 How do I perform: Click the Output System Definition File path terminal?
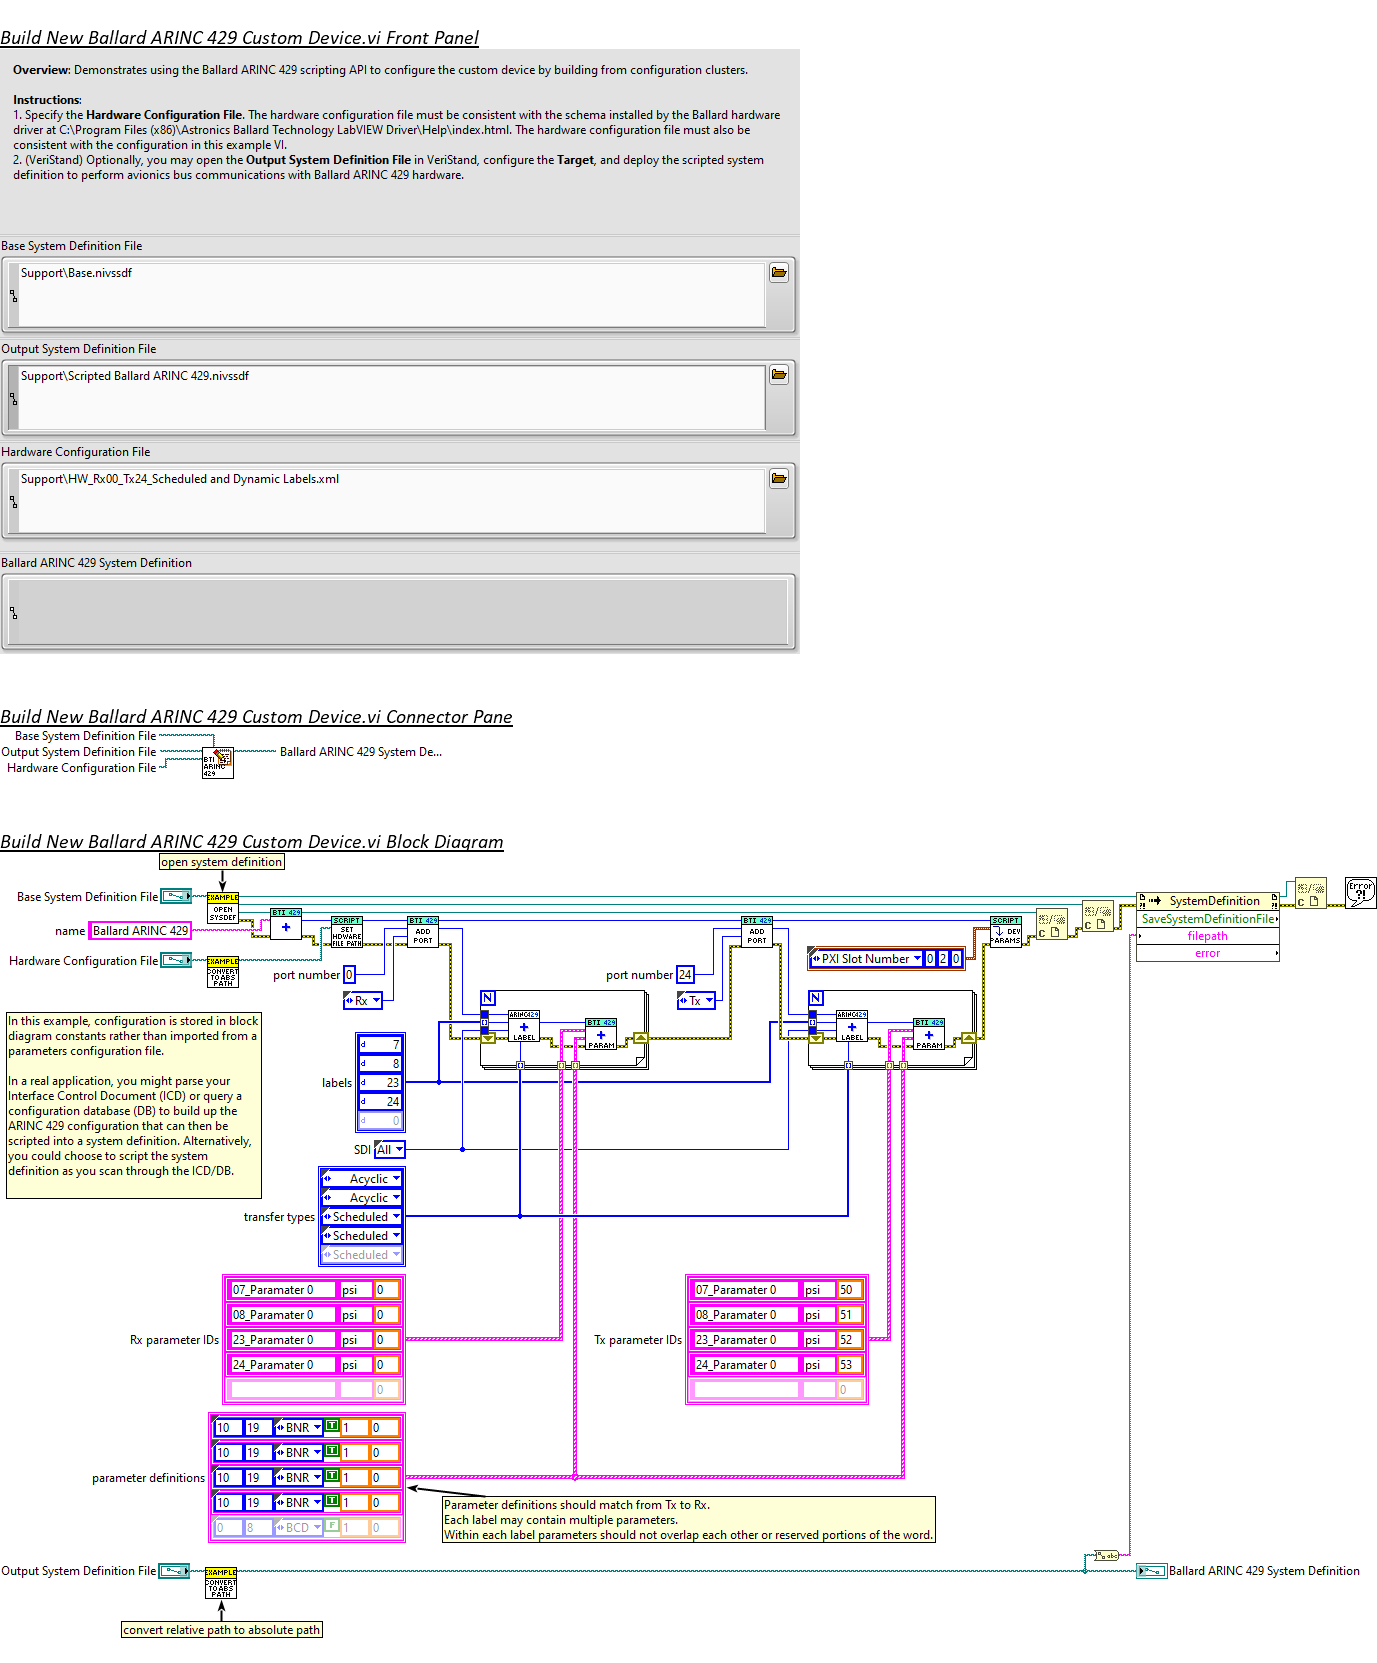click(x=175, y=1571)
